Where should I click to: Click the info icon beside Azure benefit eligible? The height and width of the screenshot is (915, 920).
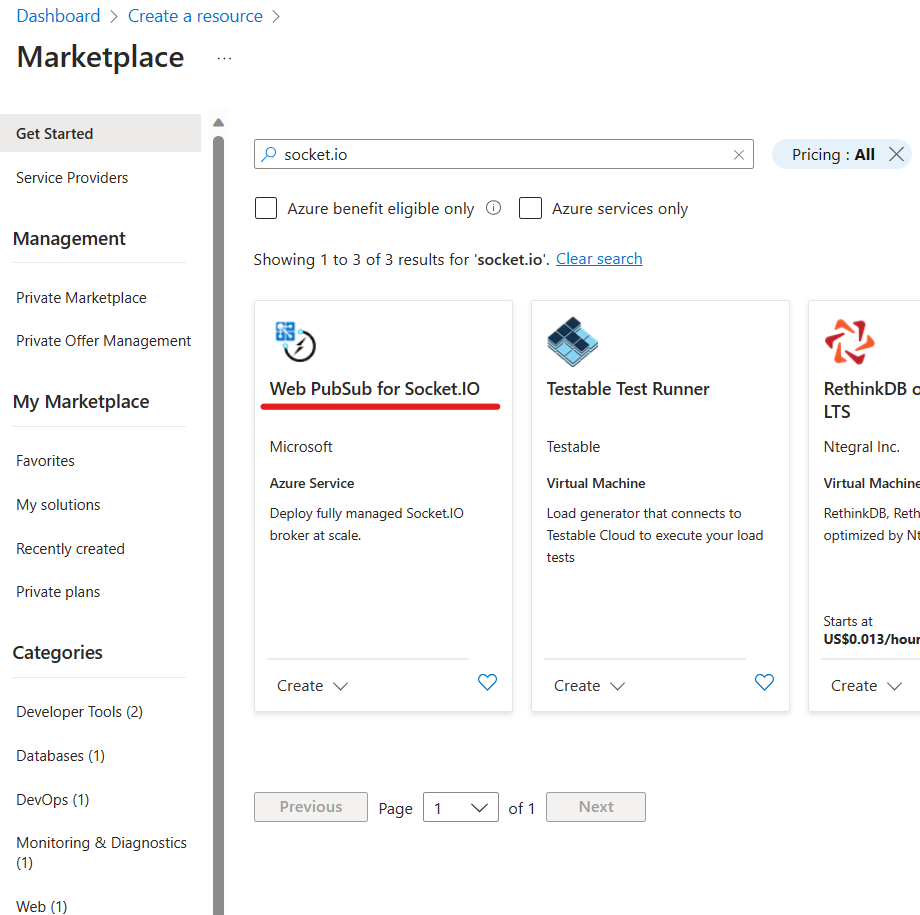point(492,208)
